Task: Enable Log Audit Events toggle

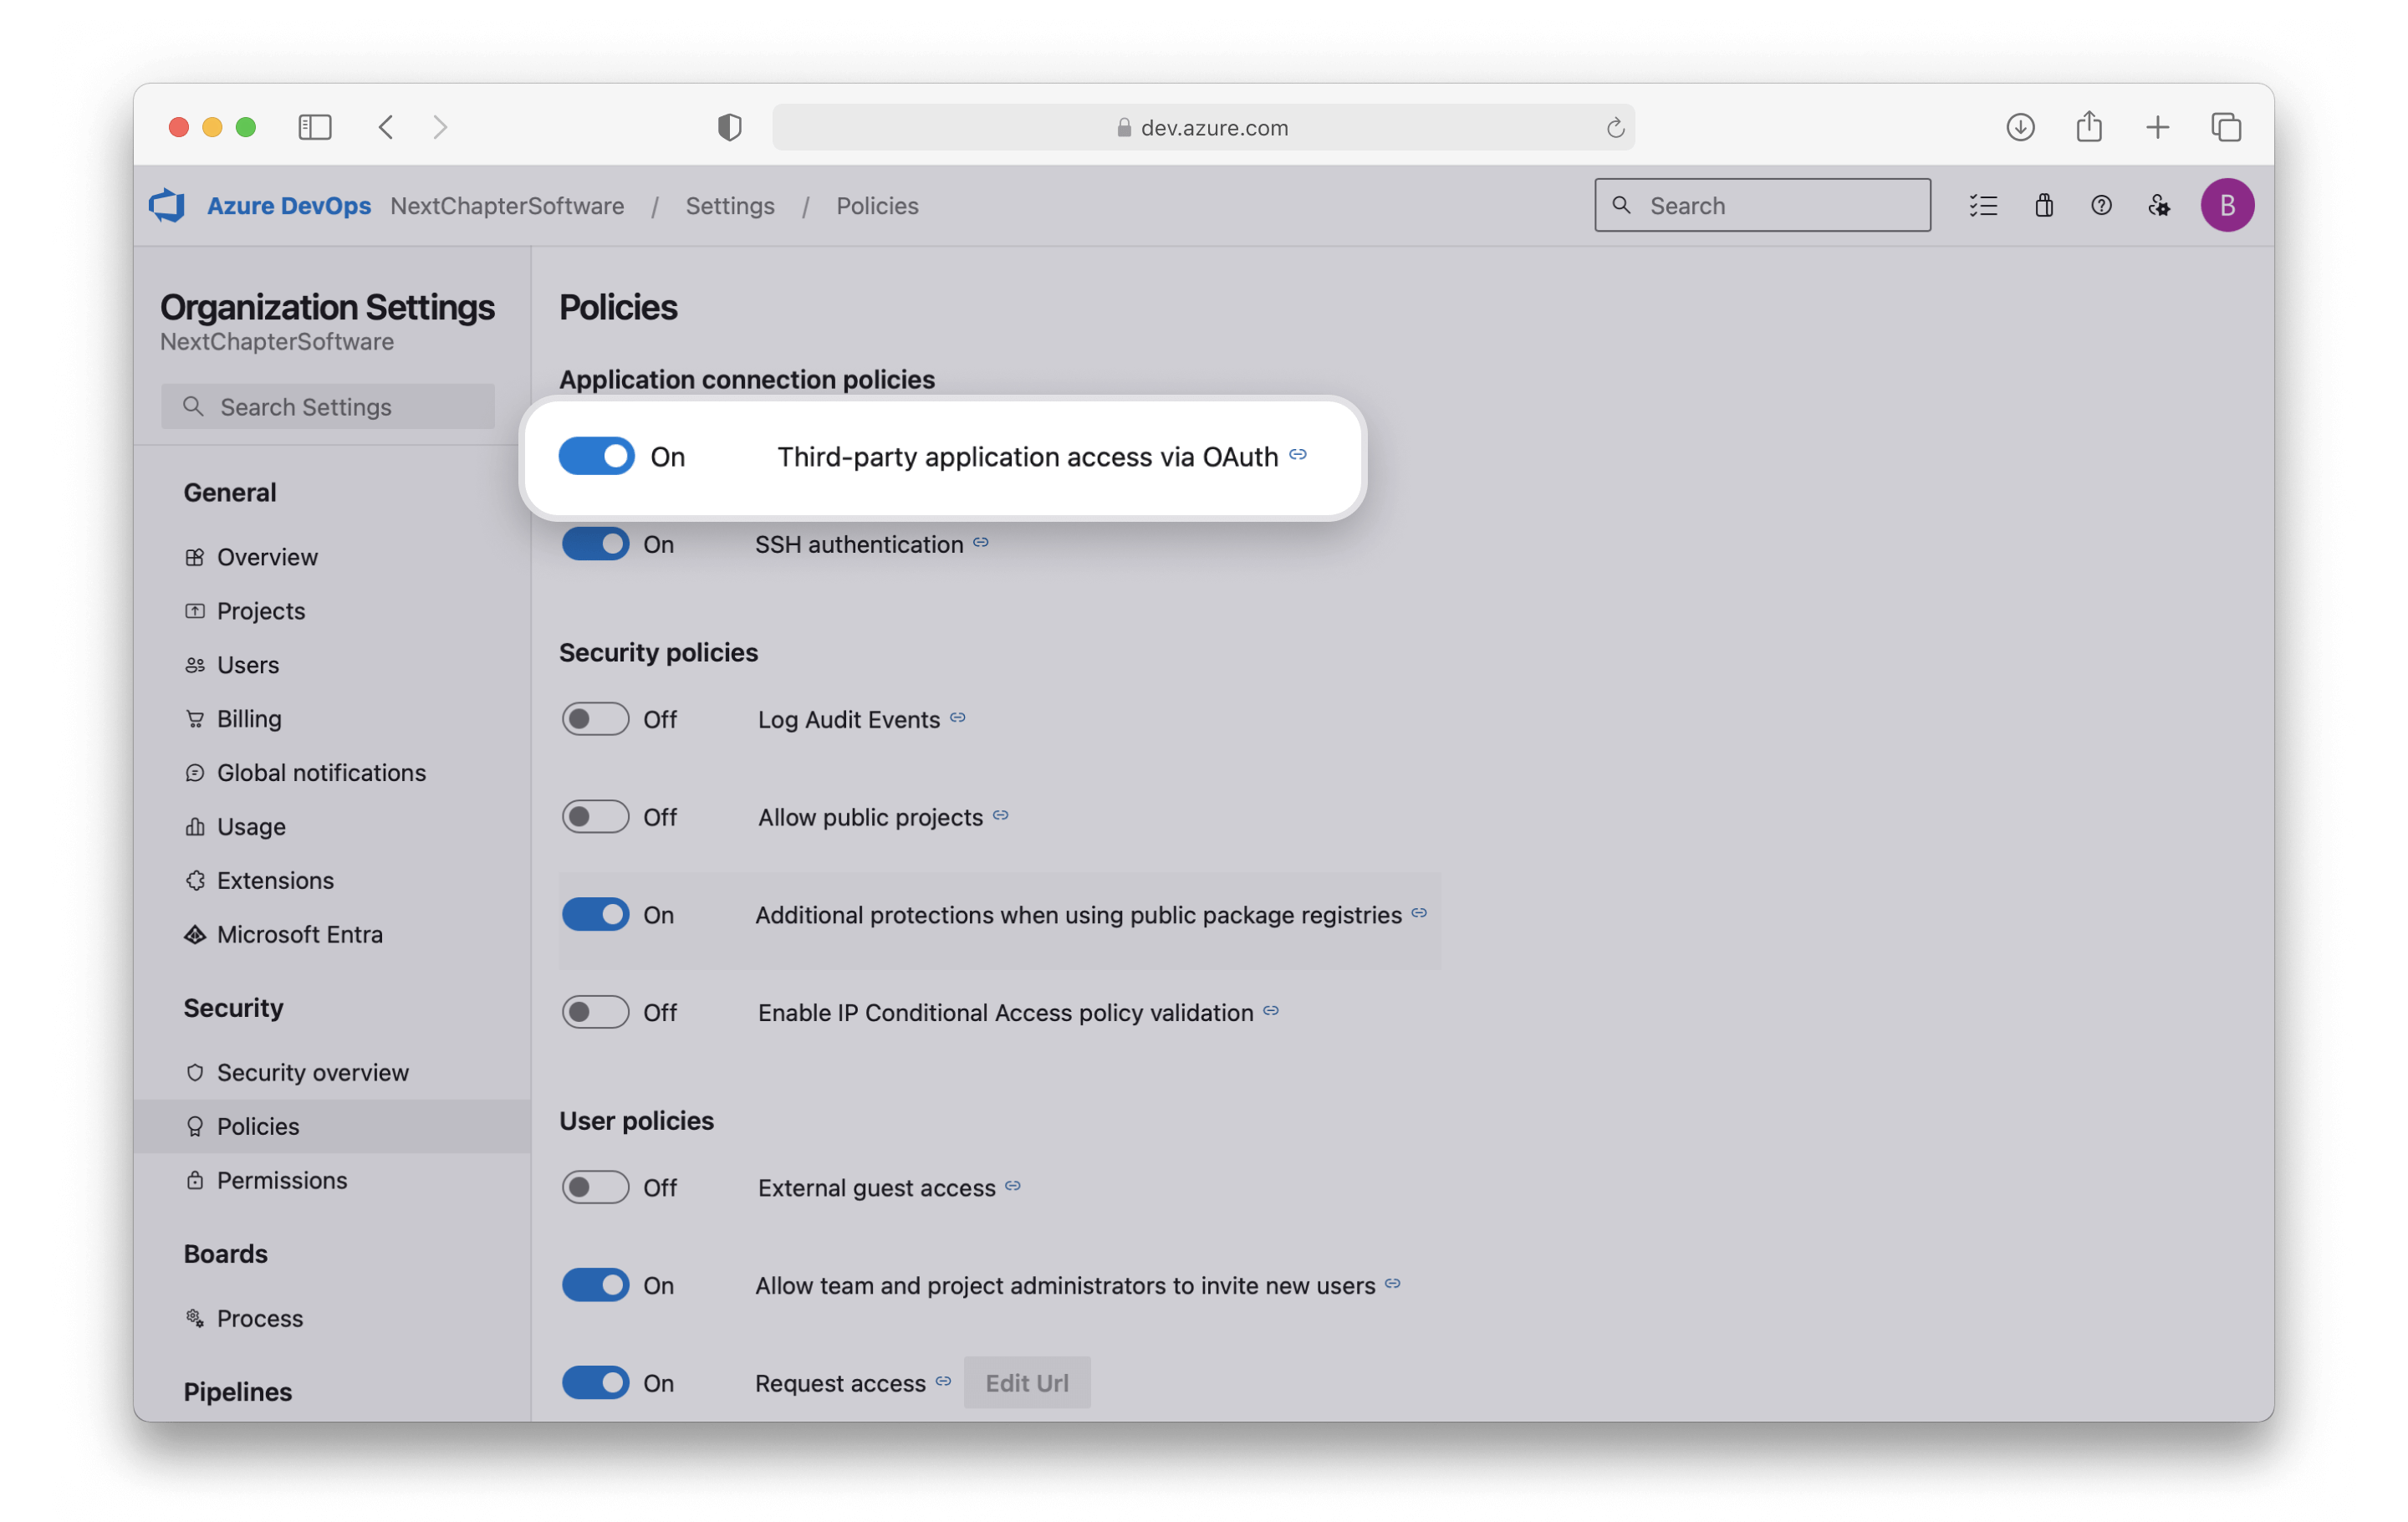Action: (x=595, y=719)
